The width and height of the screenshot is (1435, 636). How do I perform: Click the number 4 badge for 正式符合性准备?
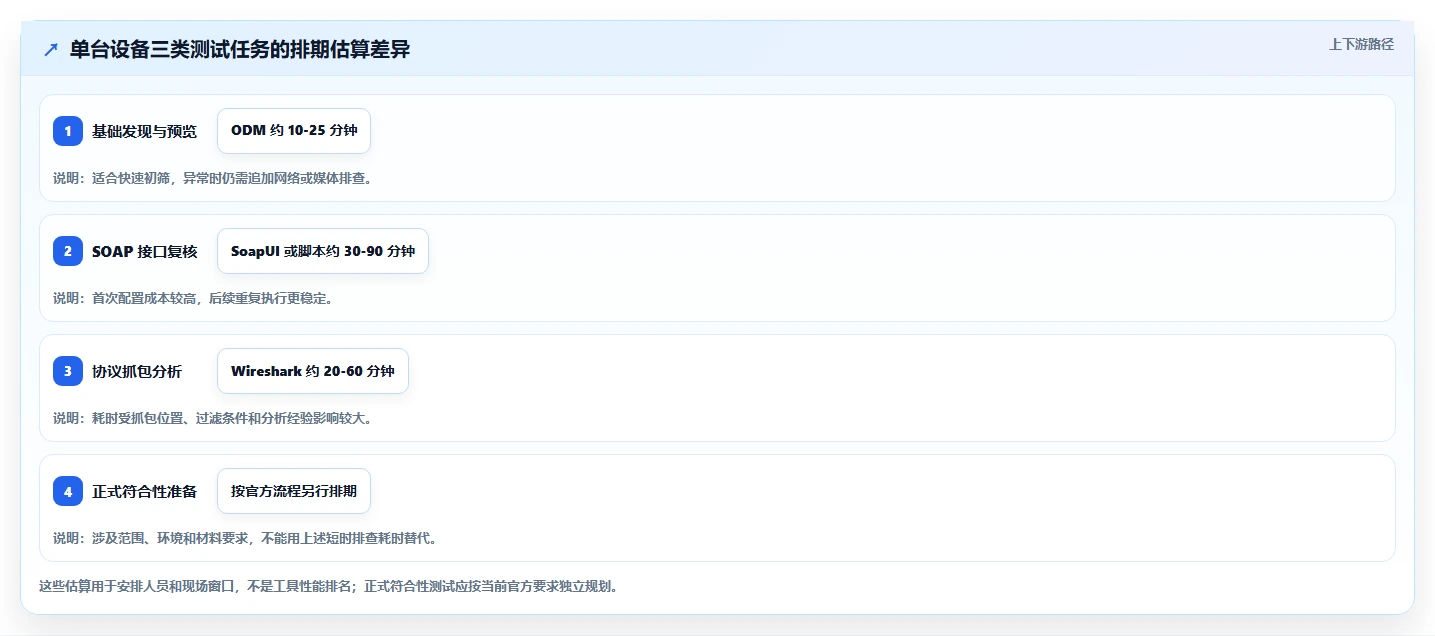[x=68, y=491]
